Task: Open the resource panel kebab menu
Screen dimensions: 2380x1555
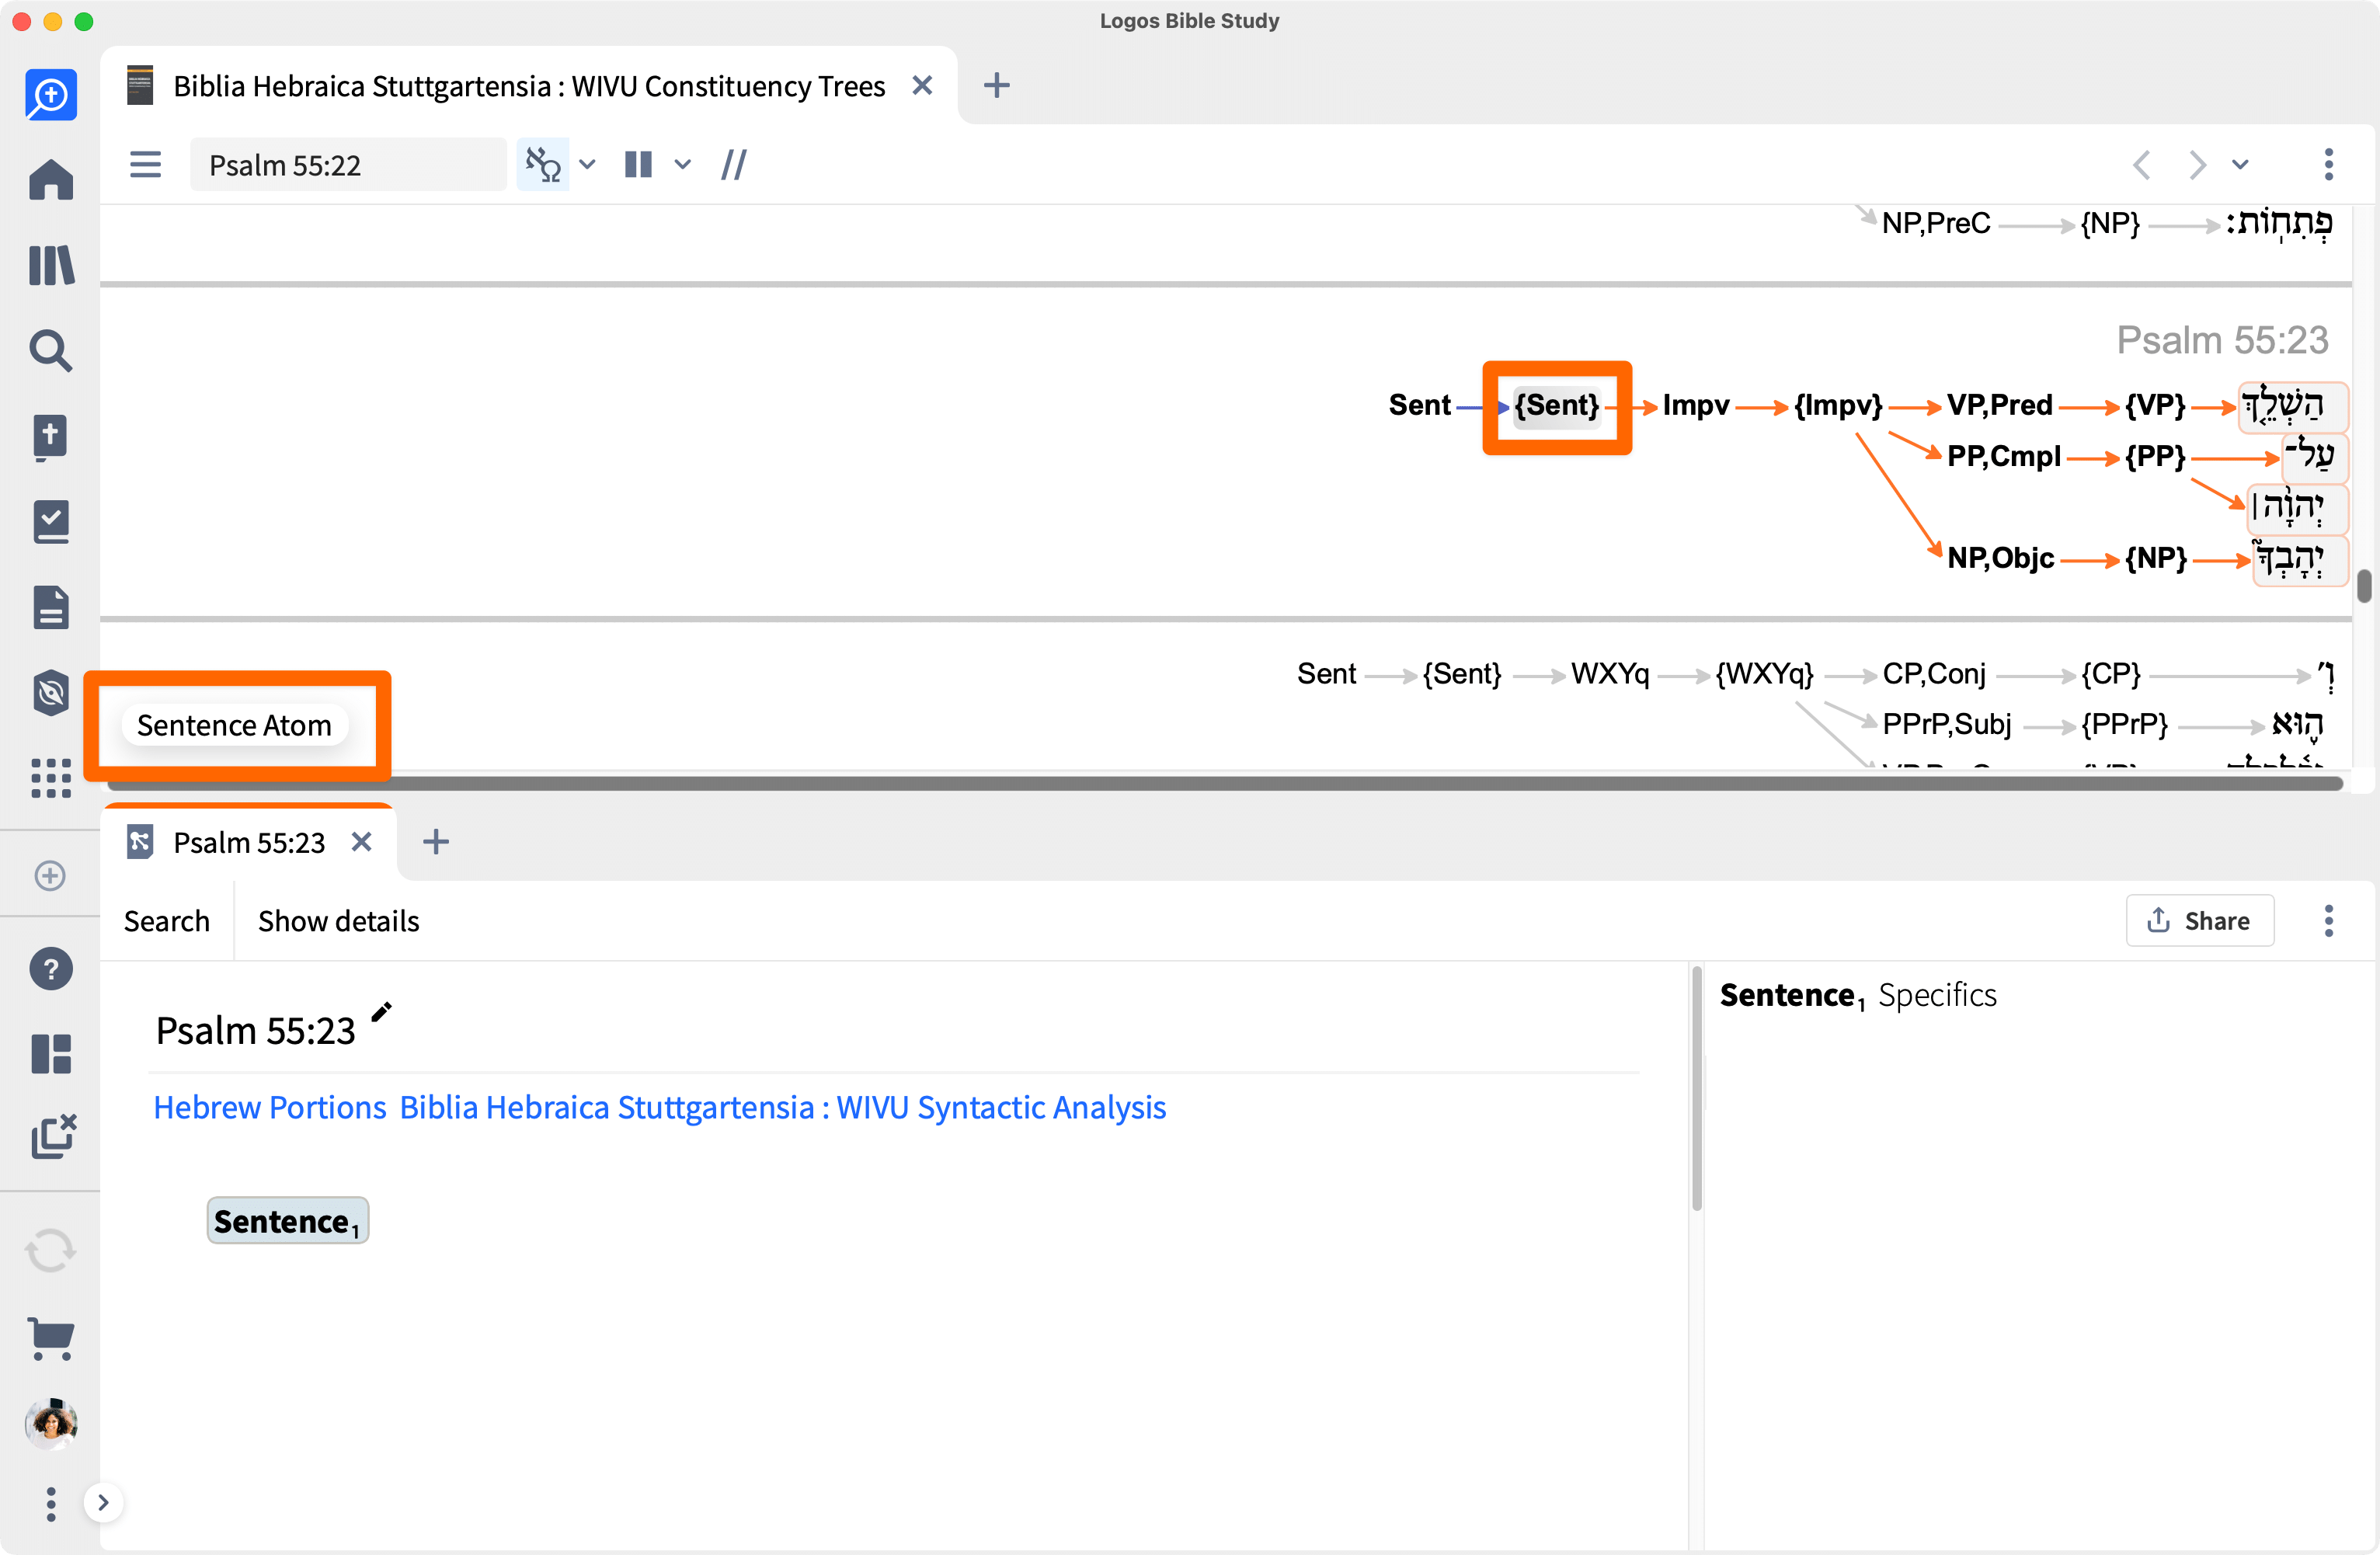Action: [x=2329, y=164]
